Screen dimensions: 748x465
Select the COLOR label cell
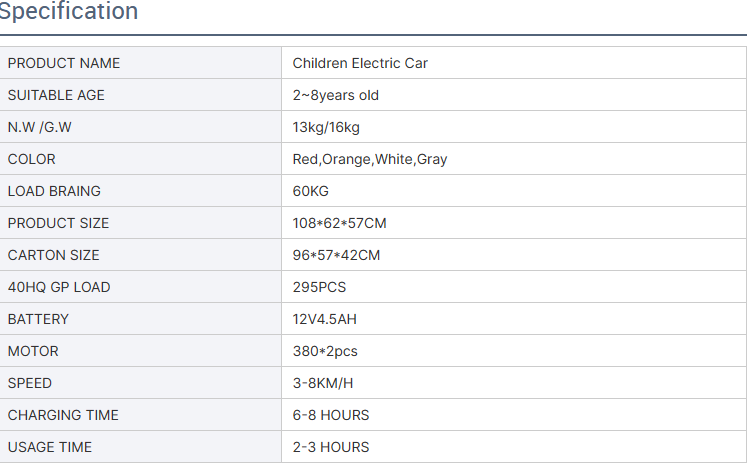(32, 159)
